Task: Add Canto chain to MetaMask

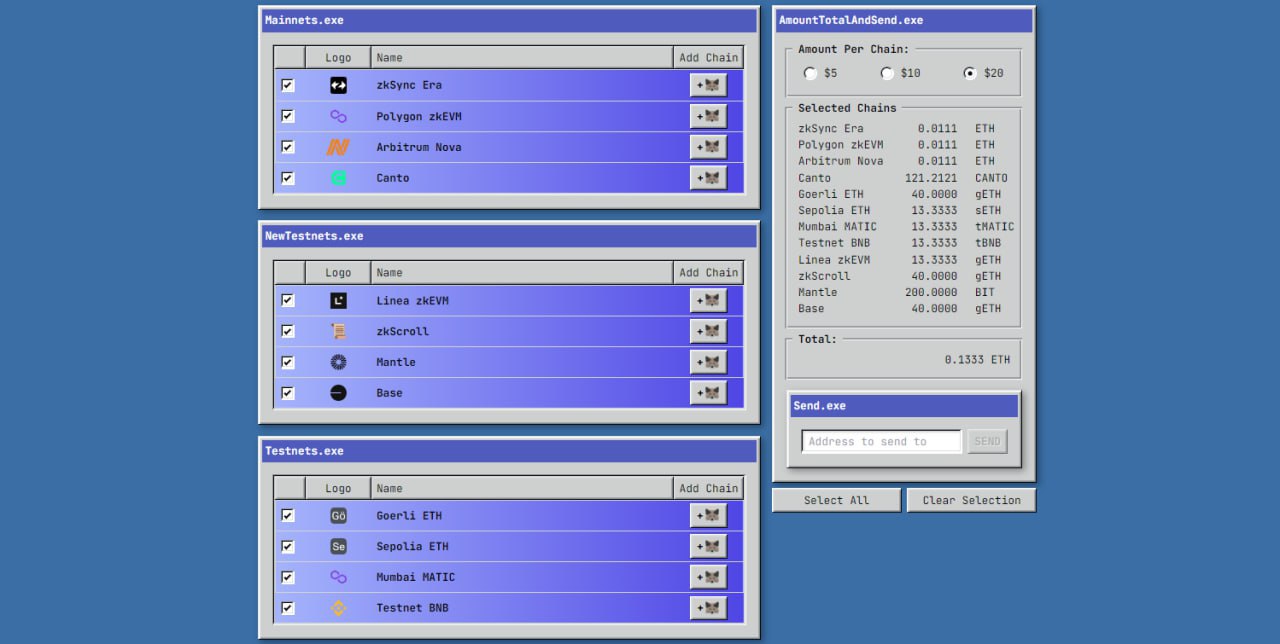Action: pyautogui.click(x=708, y=178)
